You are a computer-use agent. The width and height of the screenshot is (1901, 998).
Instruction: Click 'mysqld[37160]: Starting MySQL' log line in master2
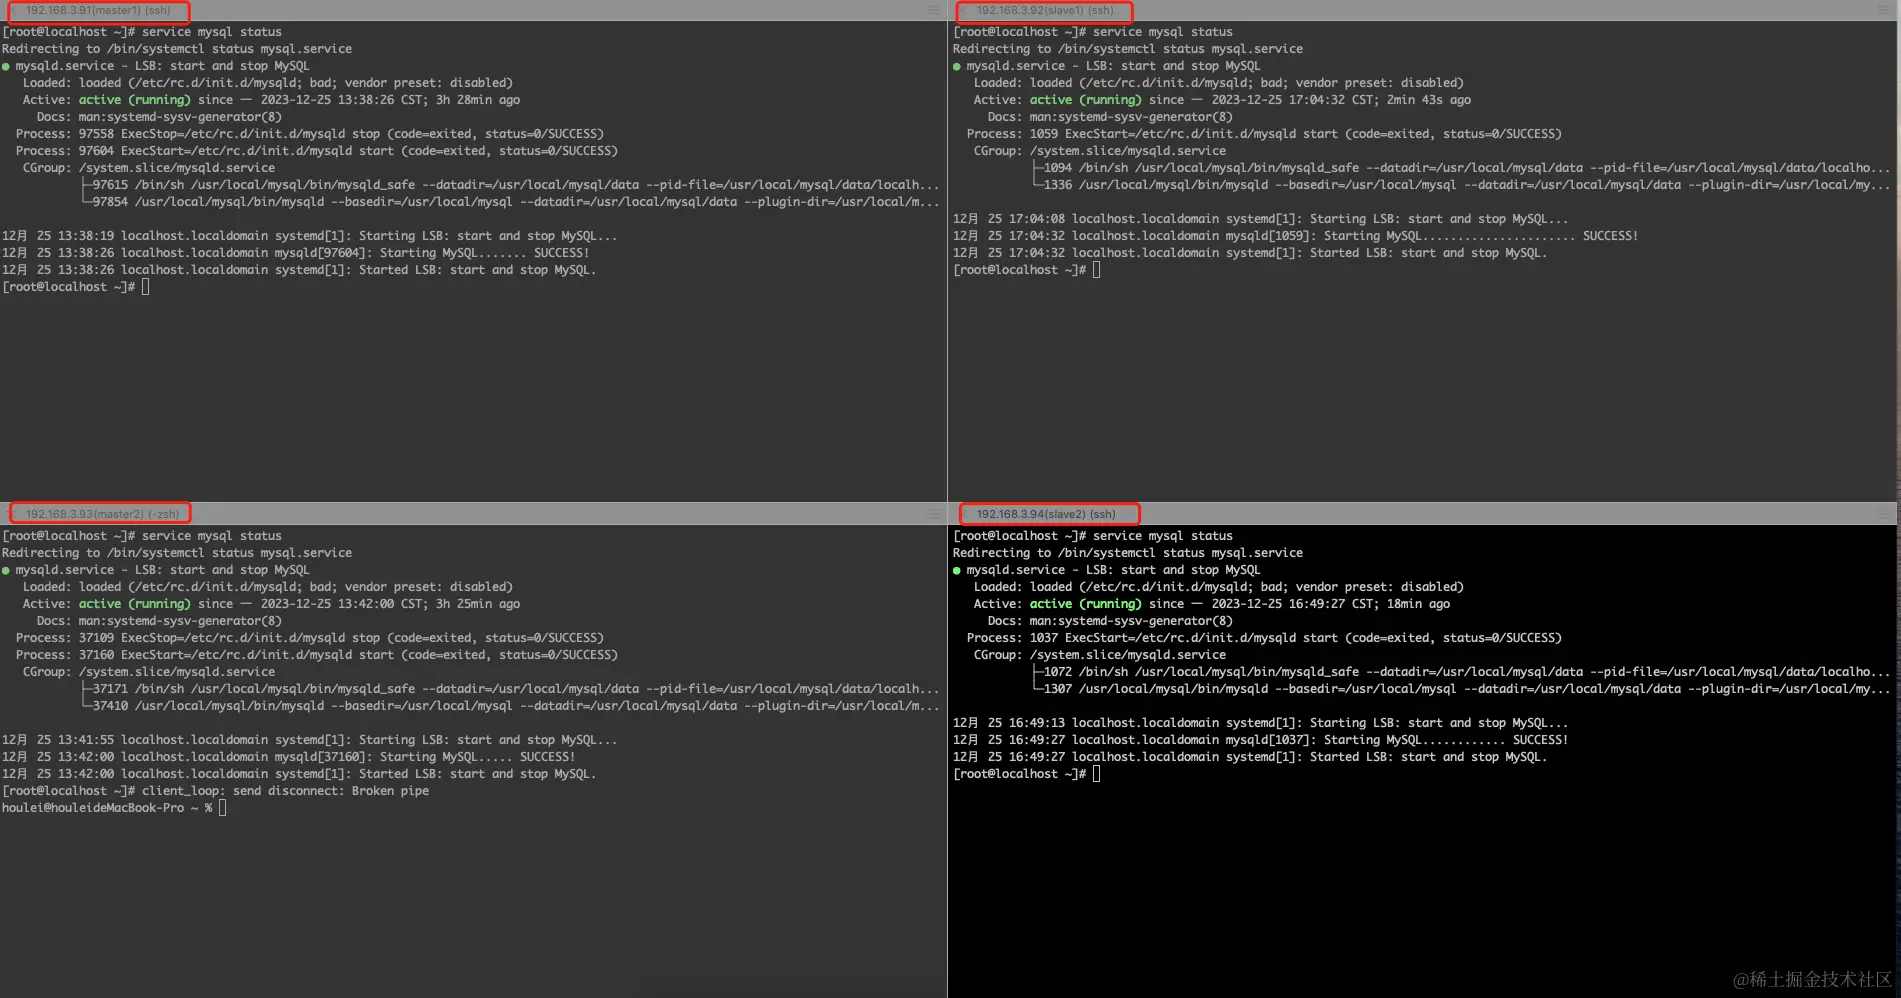click(x=289, y=757)
